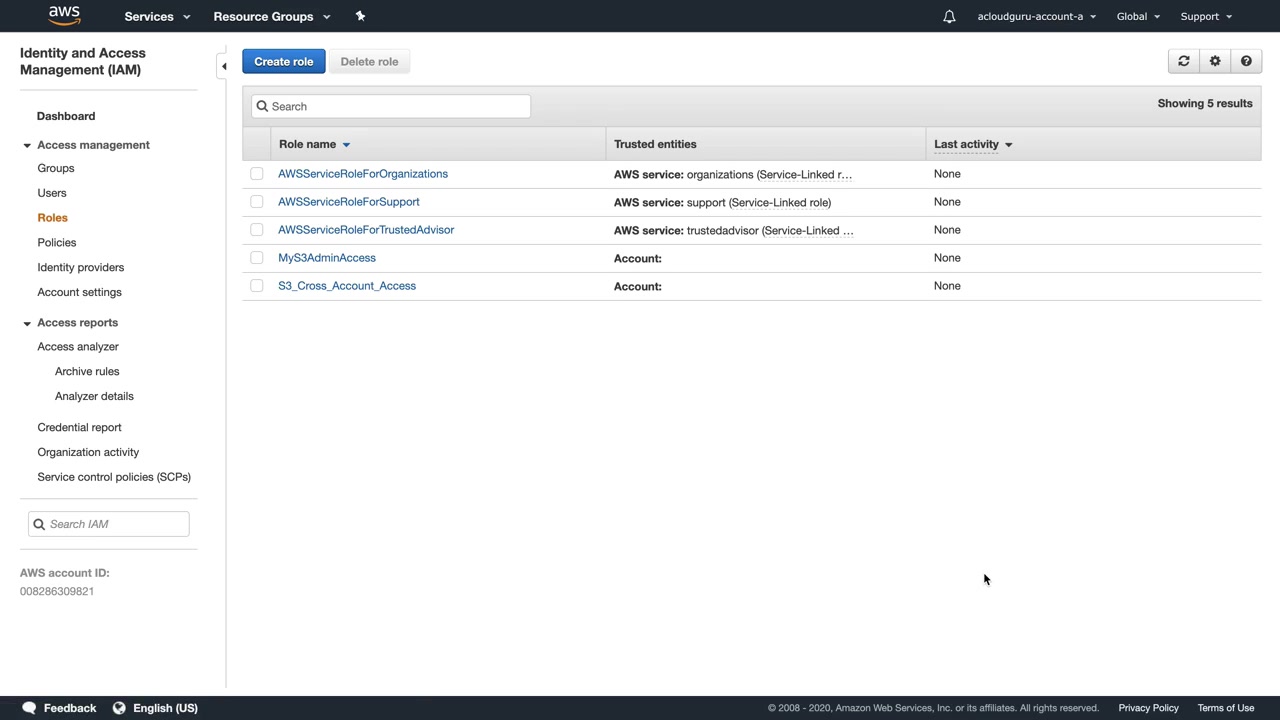Click the pin shortcuts icon in navbar

tap(360, 16)
